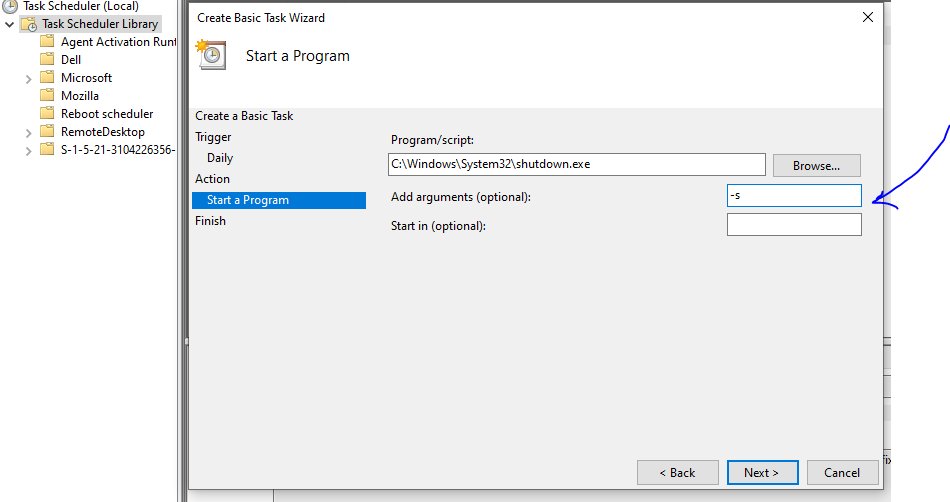This screenshot has width=950, height=502.
Task: Click the empty Start in (optional) field
Action: coord(794,225)
